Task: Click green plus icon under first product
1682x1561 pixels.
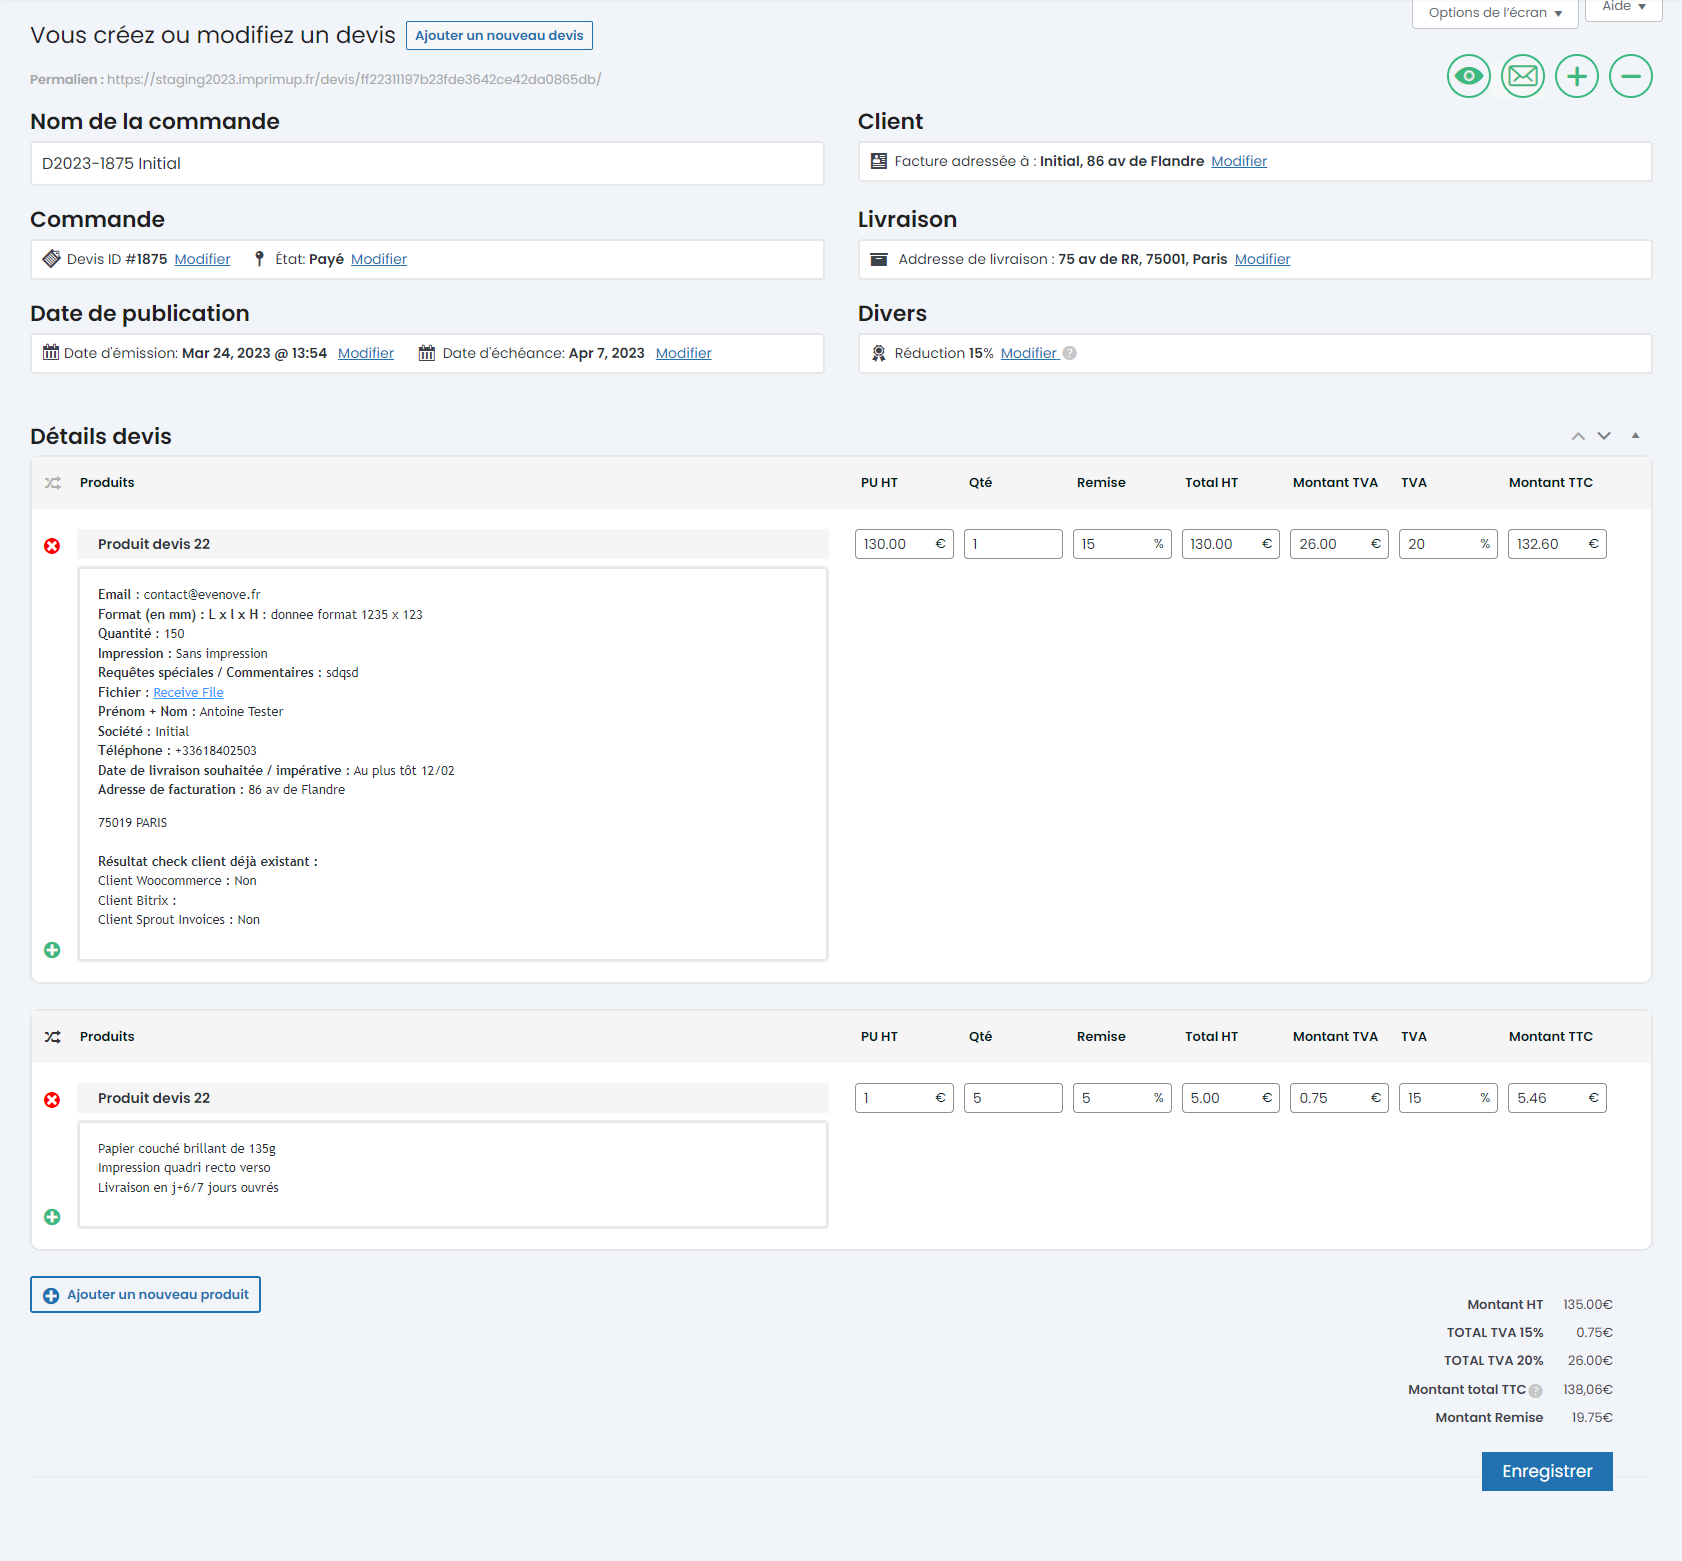Action: 52,950
